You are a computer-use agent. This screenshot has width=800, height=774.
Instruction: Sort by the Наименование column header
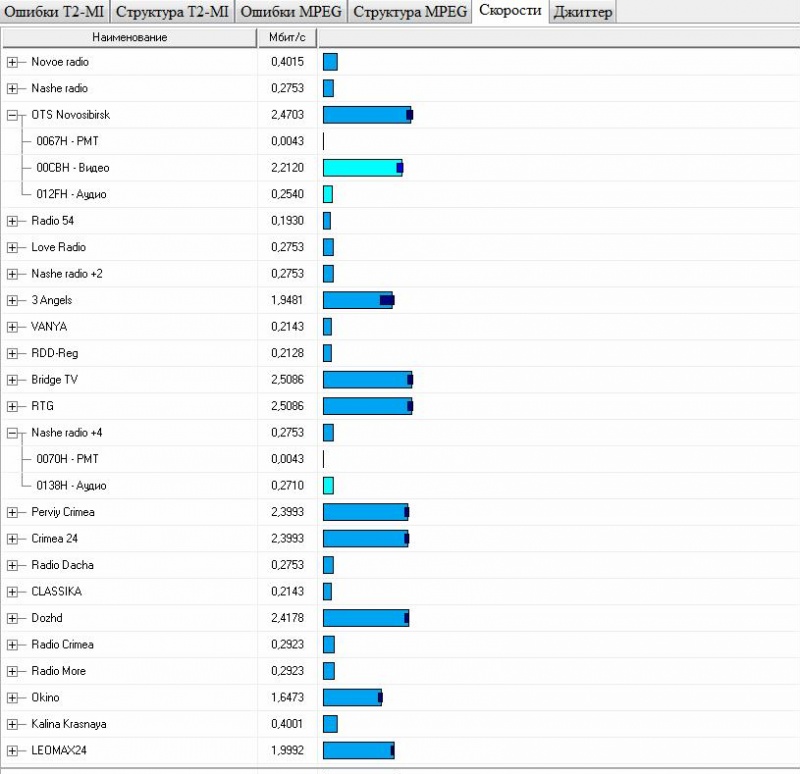point(130,37)
